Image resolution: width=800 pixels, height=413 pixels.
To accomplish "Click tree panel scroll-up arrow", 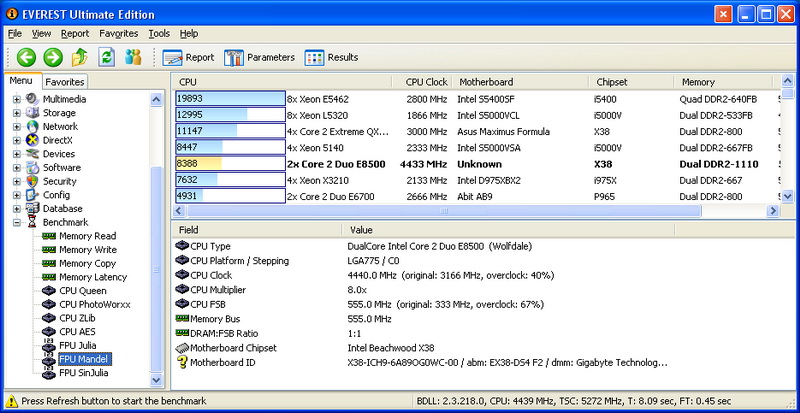I will (156, 100).
